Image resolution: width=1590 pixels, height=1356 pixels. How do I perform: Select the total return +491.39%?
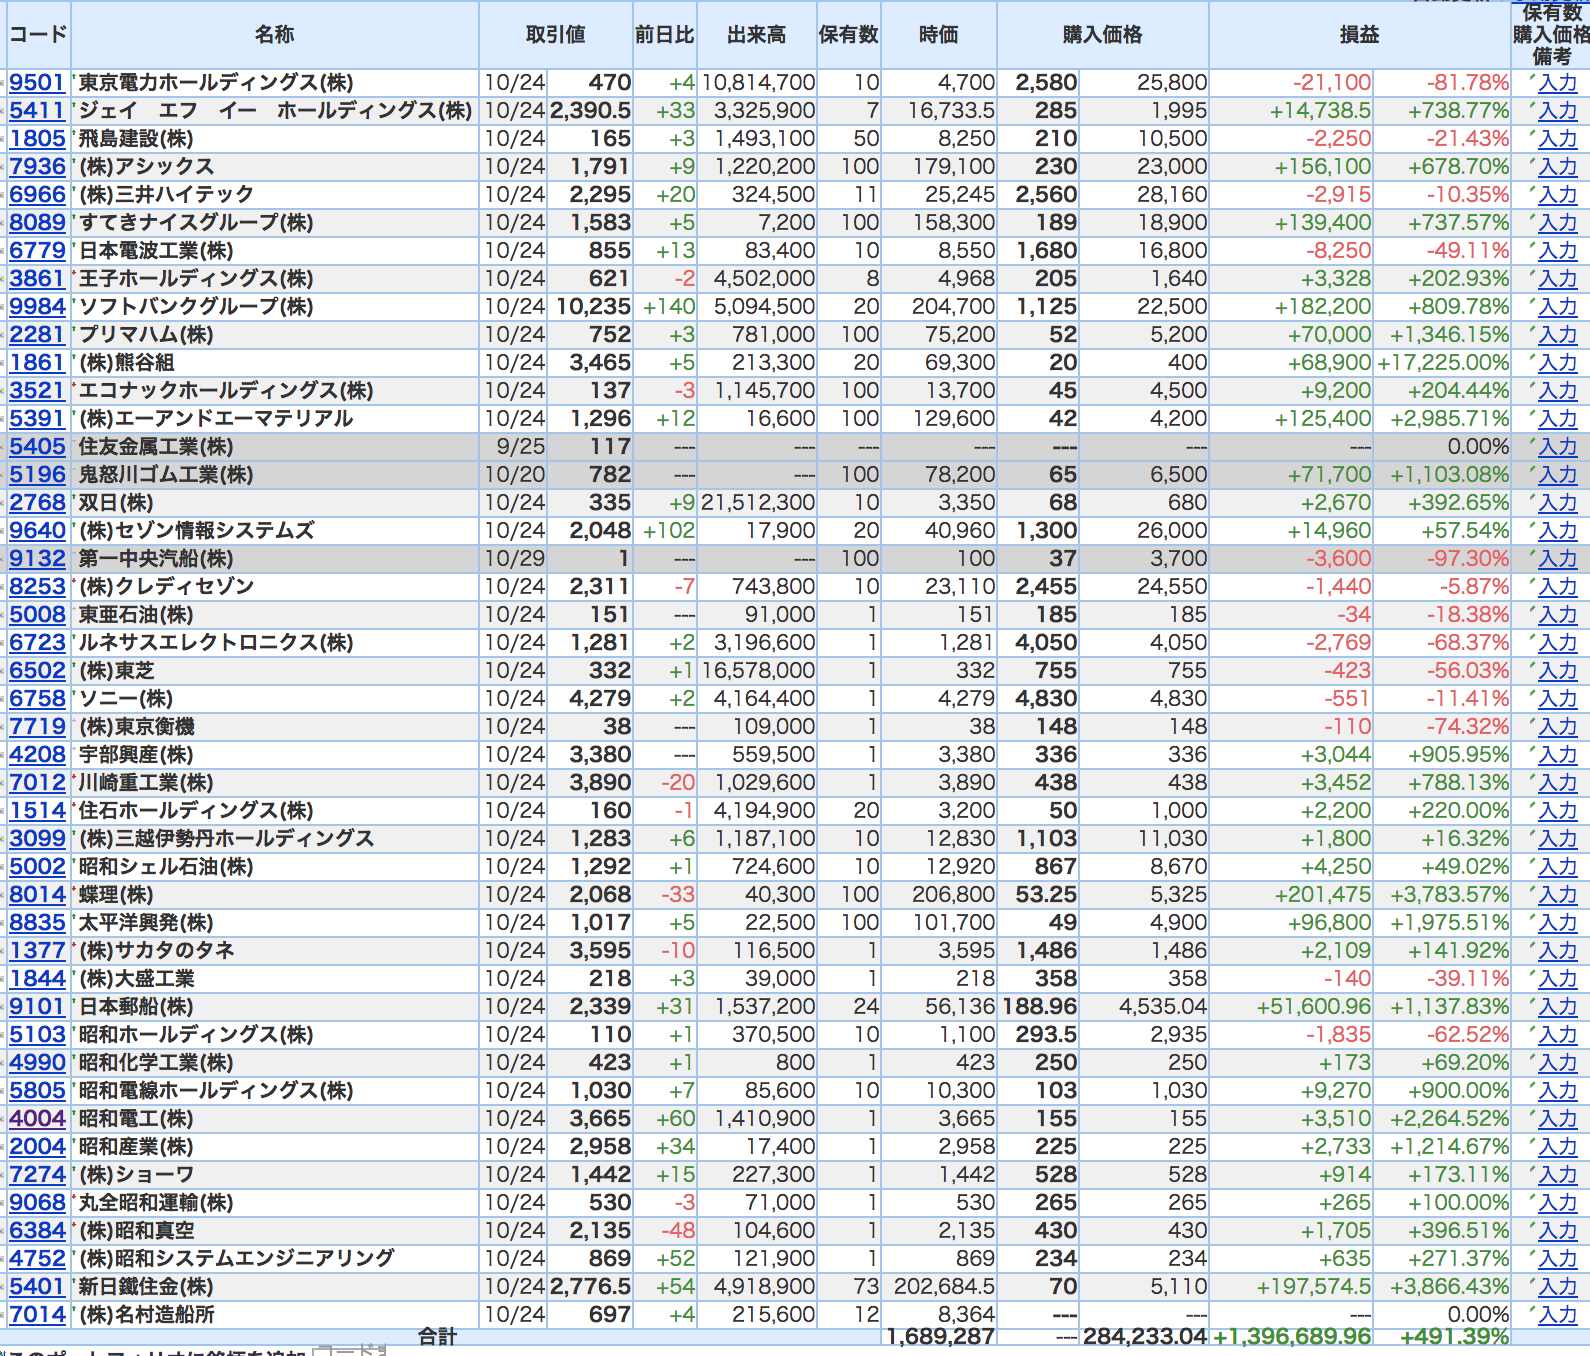click(1454, 1337)
